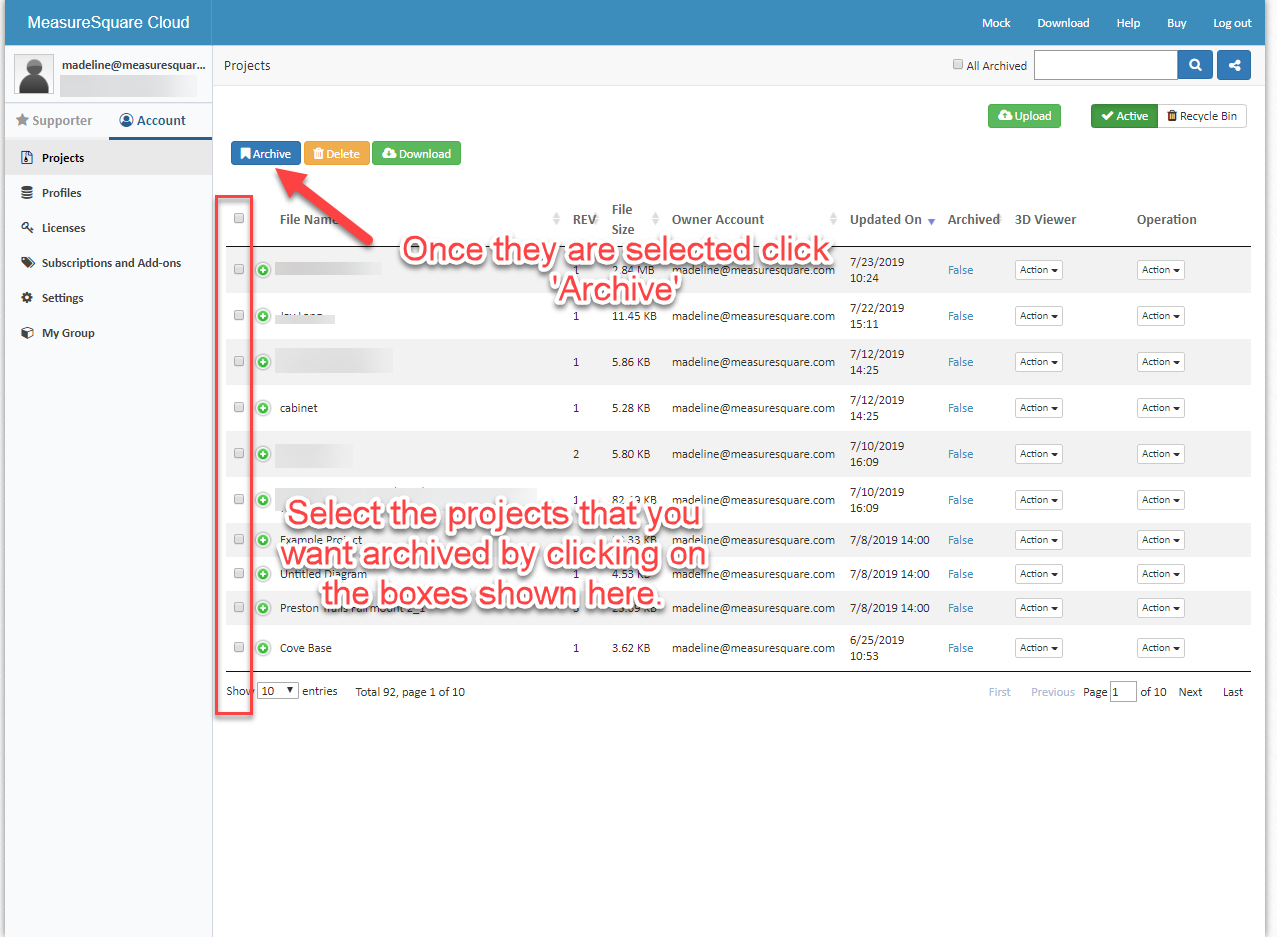Expand the Cove Base row plus icon
This screenshot has width=1277, height=937.
click(x=263, y=648)
